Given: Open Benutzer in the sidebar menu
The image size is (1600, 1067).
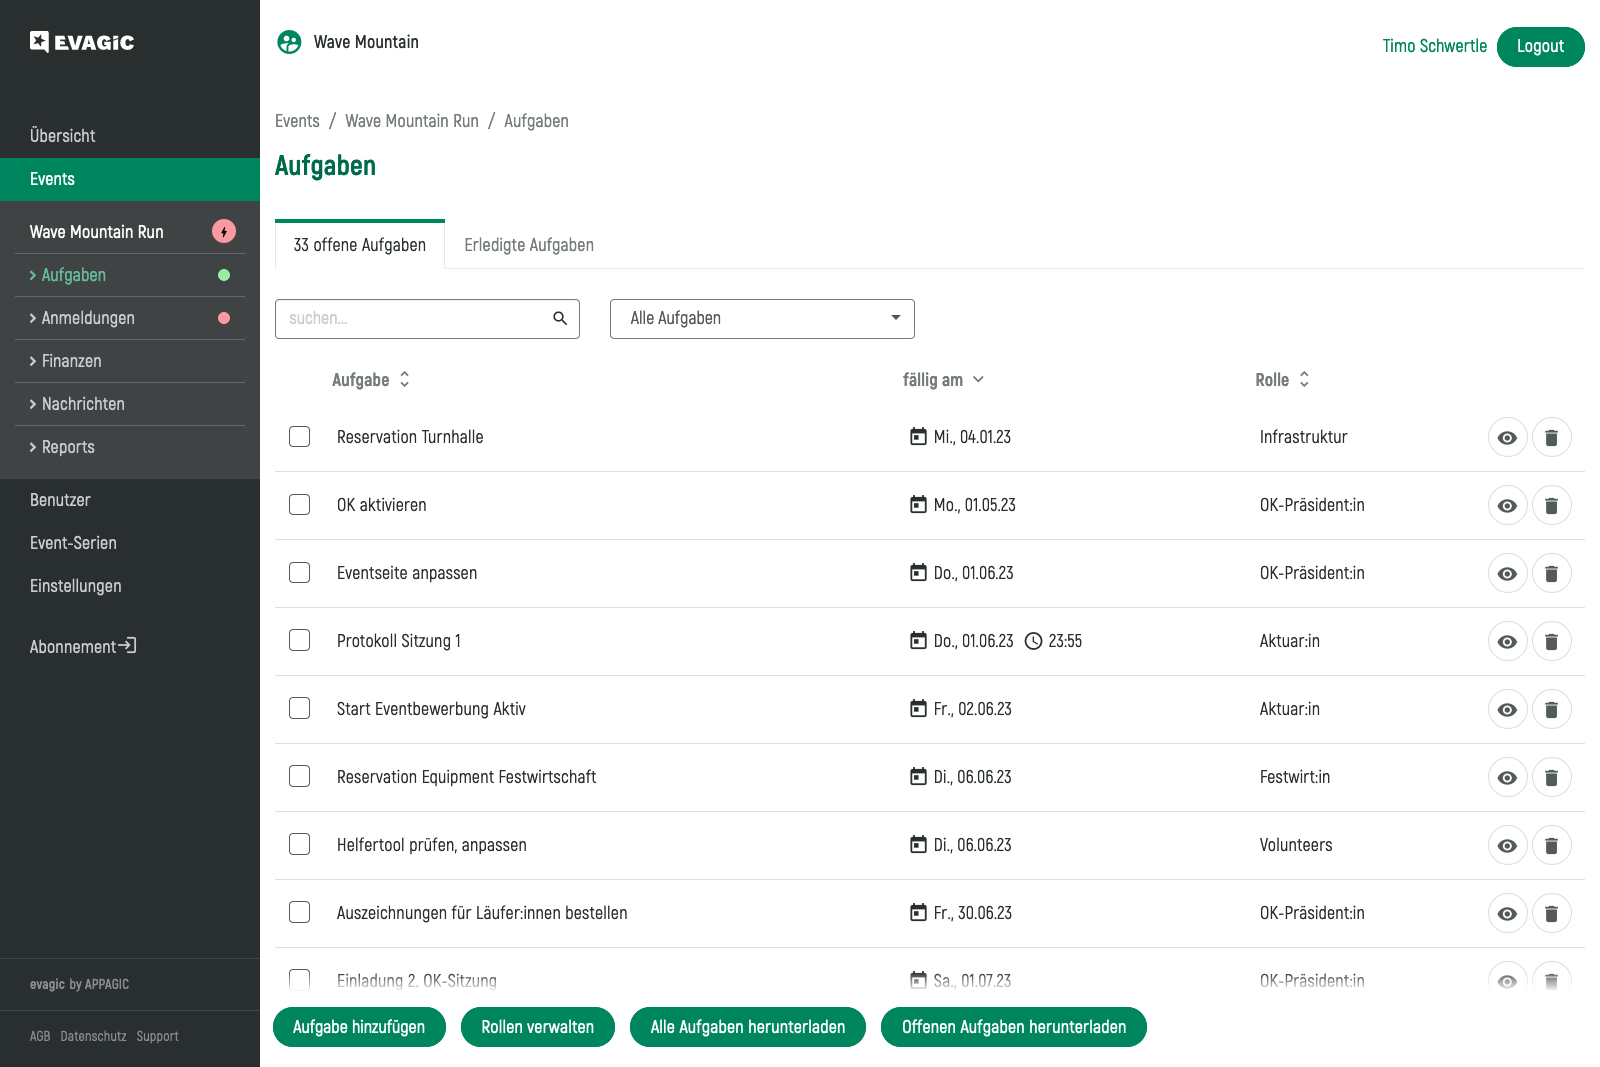Looking at the screenshot, I should pos(60,500).
